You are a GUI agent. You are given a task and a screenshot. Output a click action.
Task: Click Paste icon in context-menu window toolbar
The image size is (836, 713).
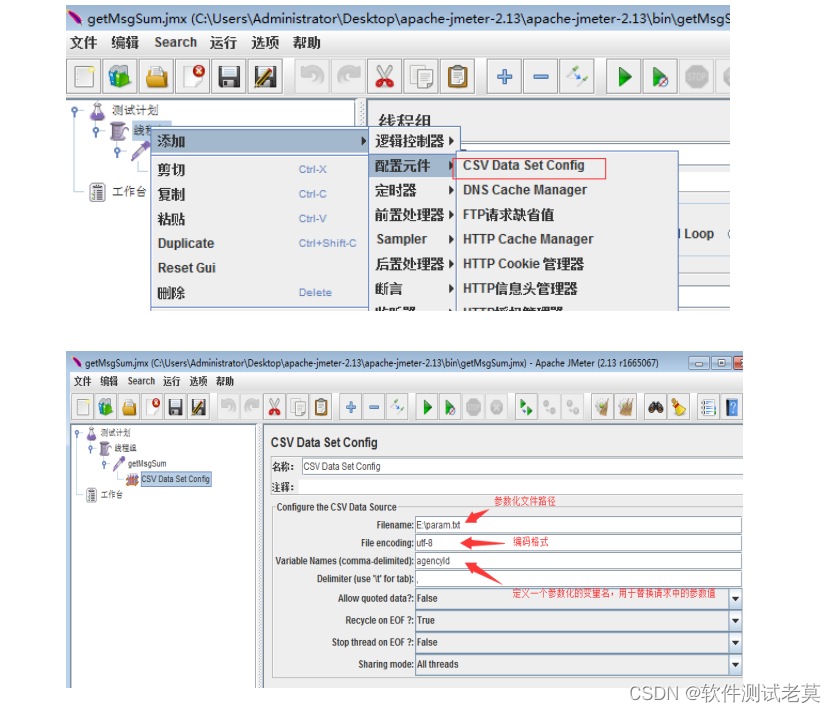[457, 77]
